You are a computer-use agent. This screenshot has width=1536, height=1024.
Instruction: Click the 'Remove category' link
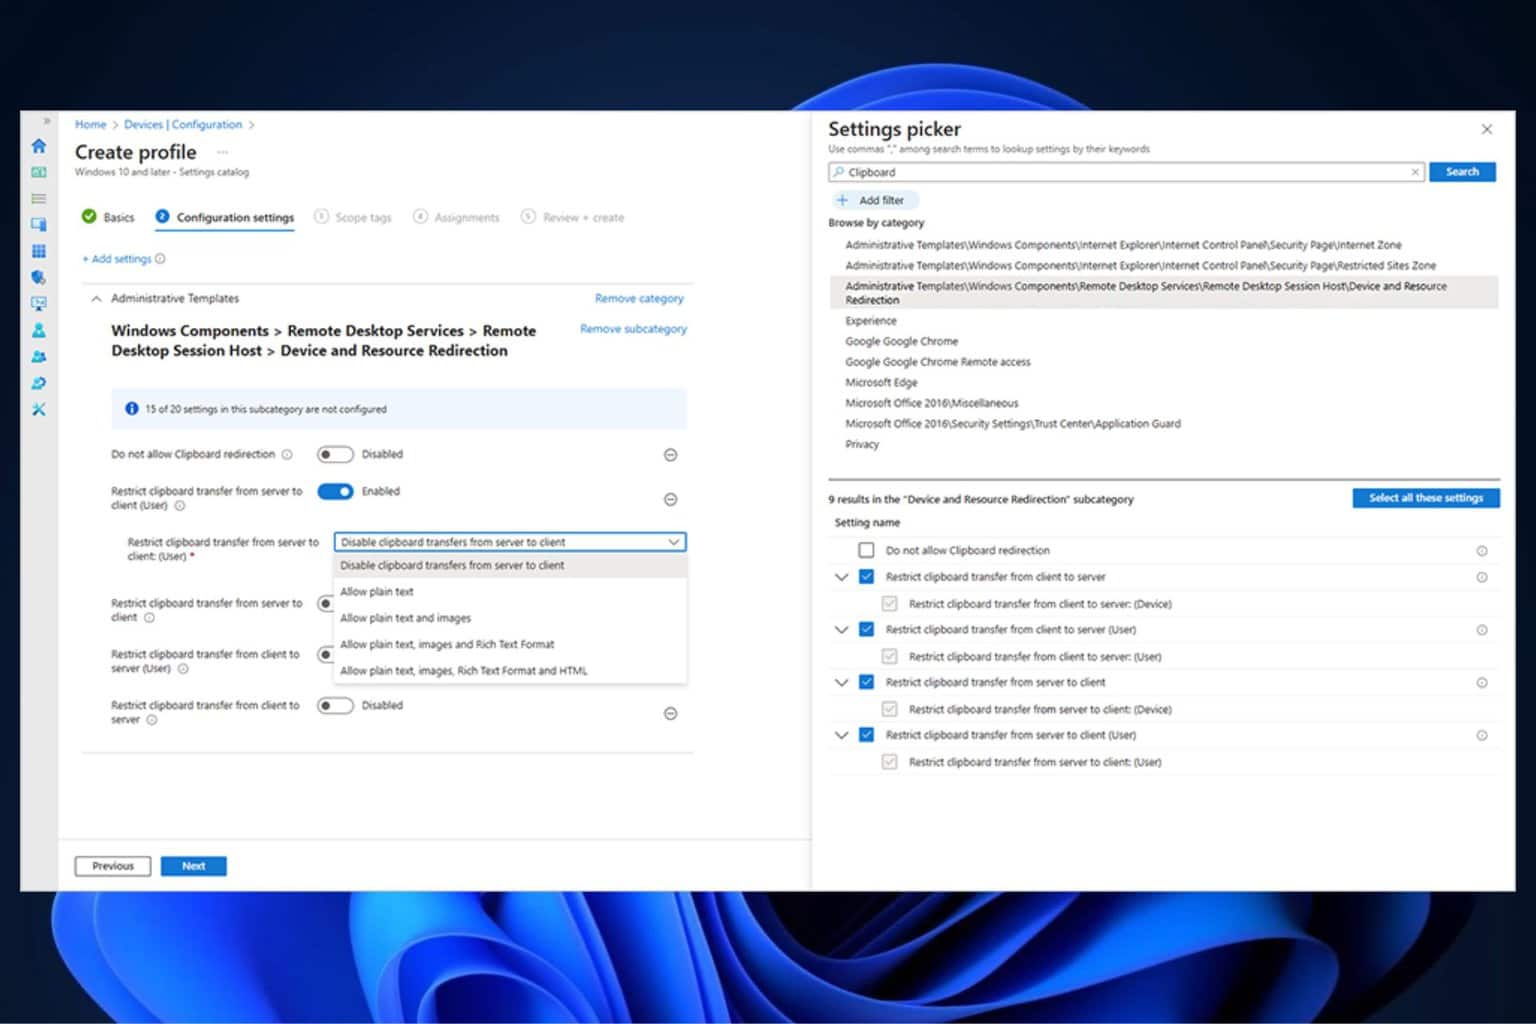point(639,298)
